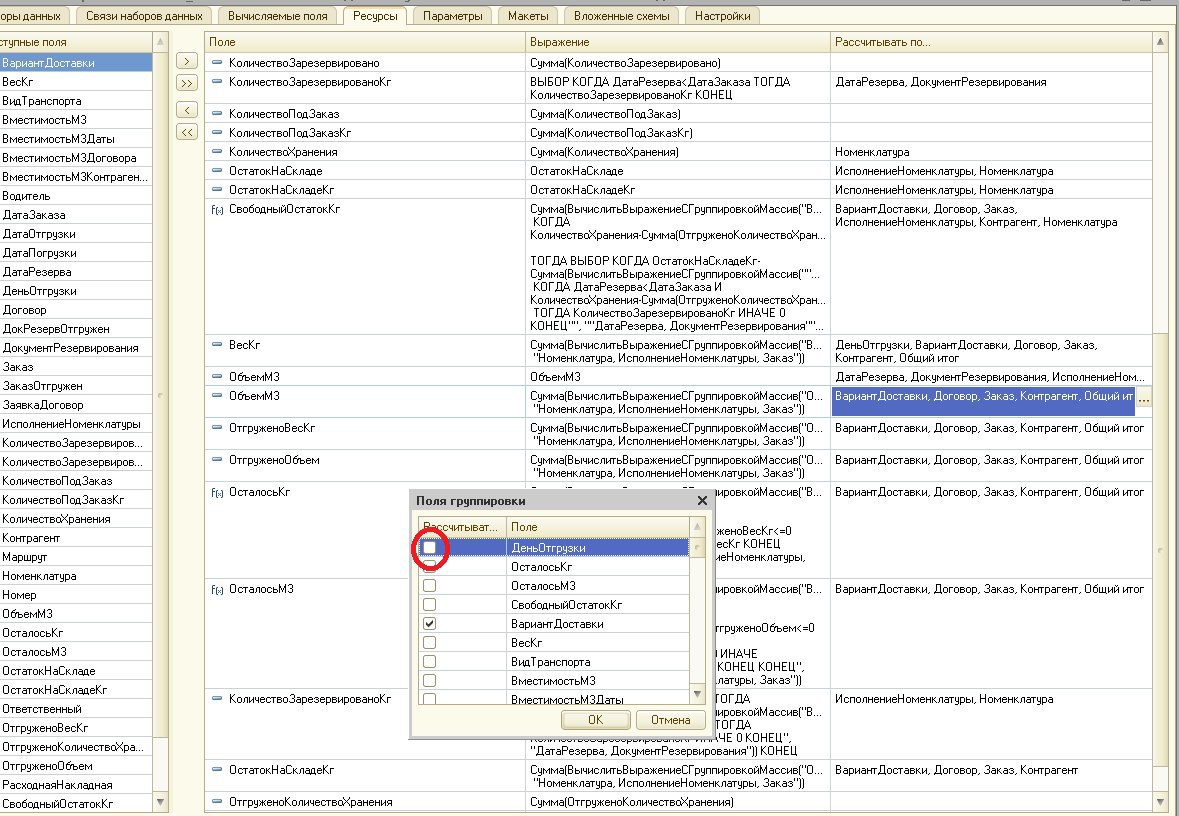This screenshot has height=816, width=1179.
Task: Click the КоличествоПодЗаказКг field row
Action: pos(365,133)
